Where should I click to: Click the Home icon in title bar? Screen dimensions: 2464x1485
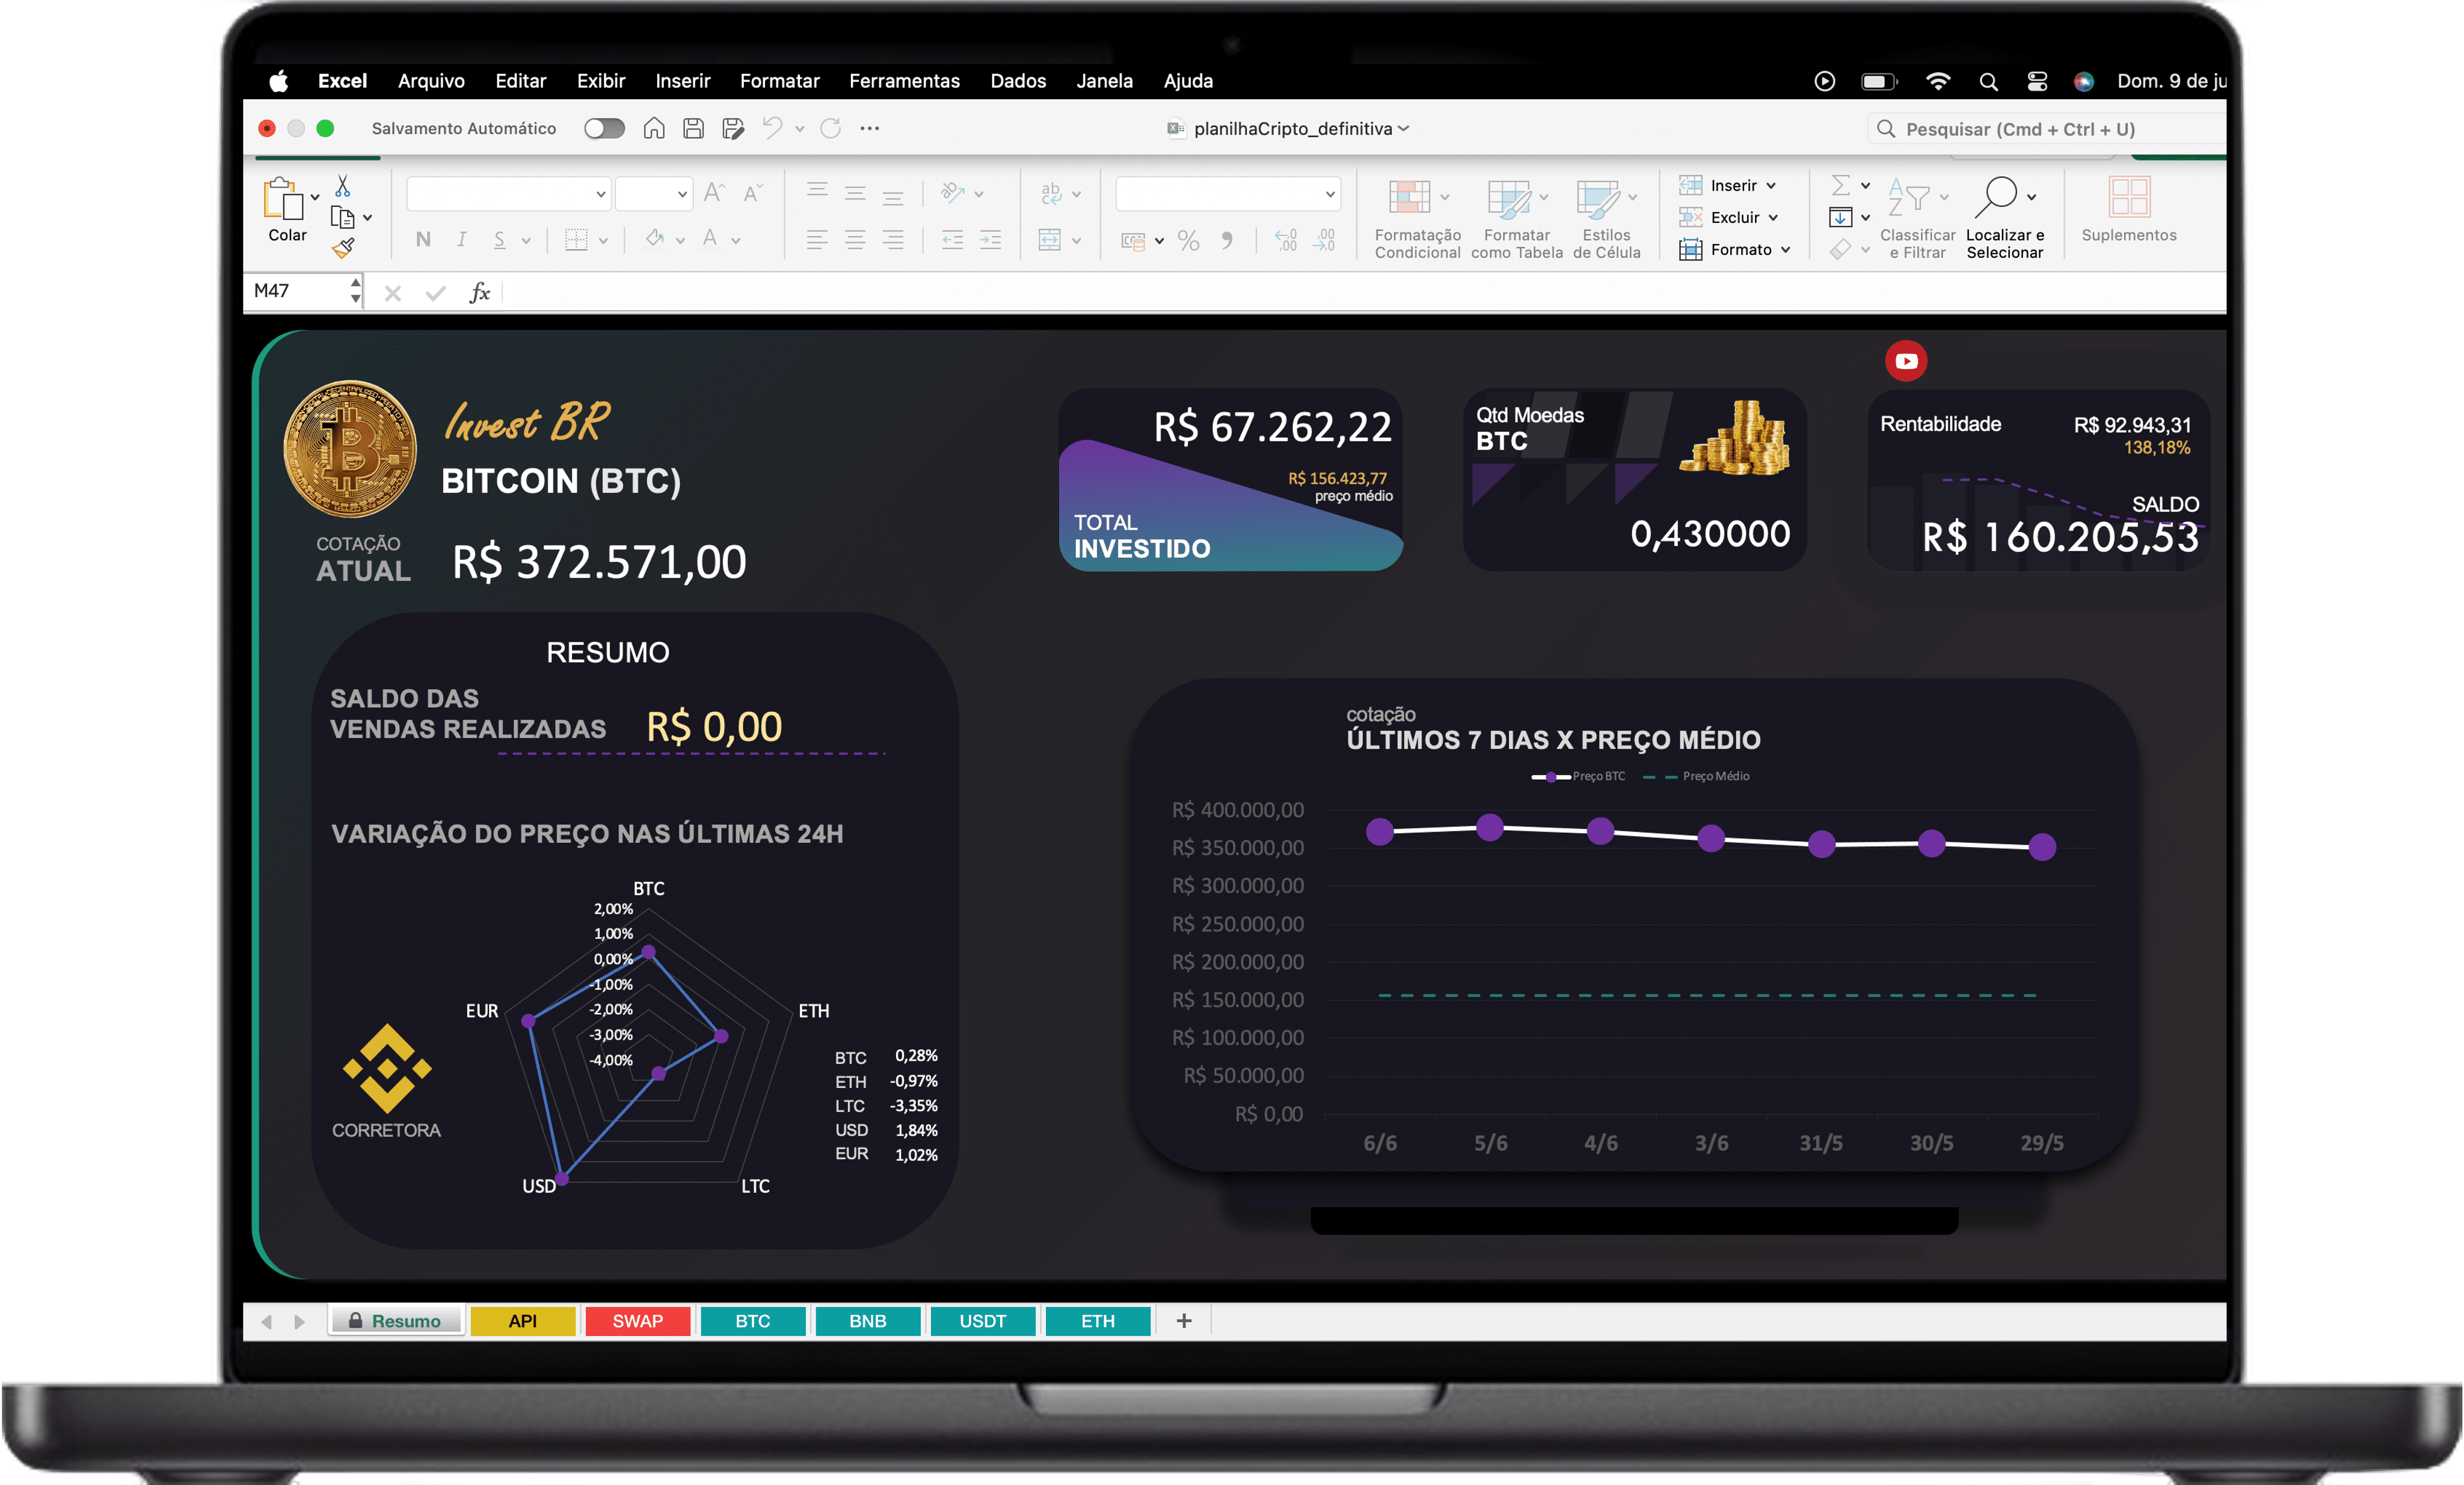click(654, 128)
